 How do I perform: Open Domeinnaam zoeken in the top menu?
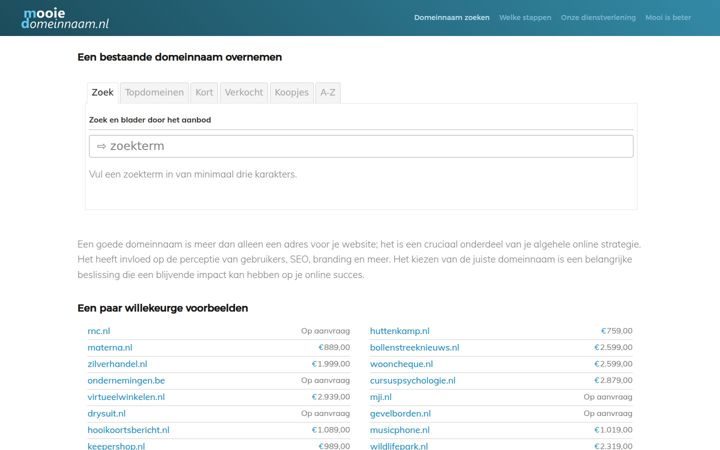[x=451, y=17]
